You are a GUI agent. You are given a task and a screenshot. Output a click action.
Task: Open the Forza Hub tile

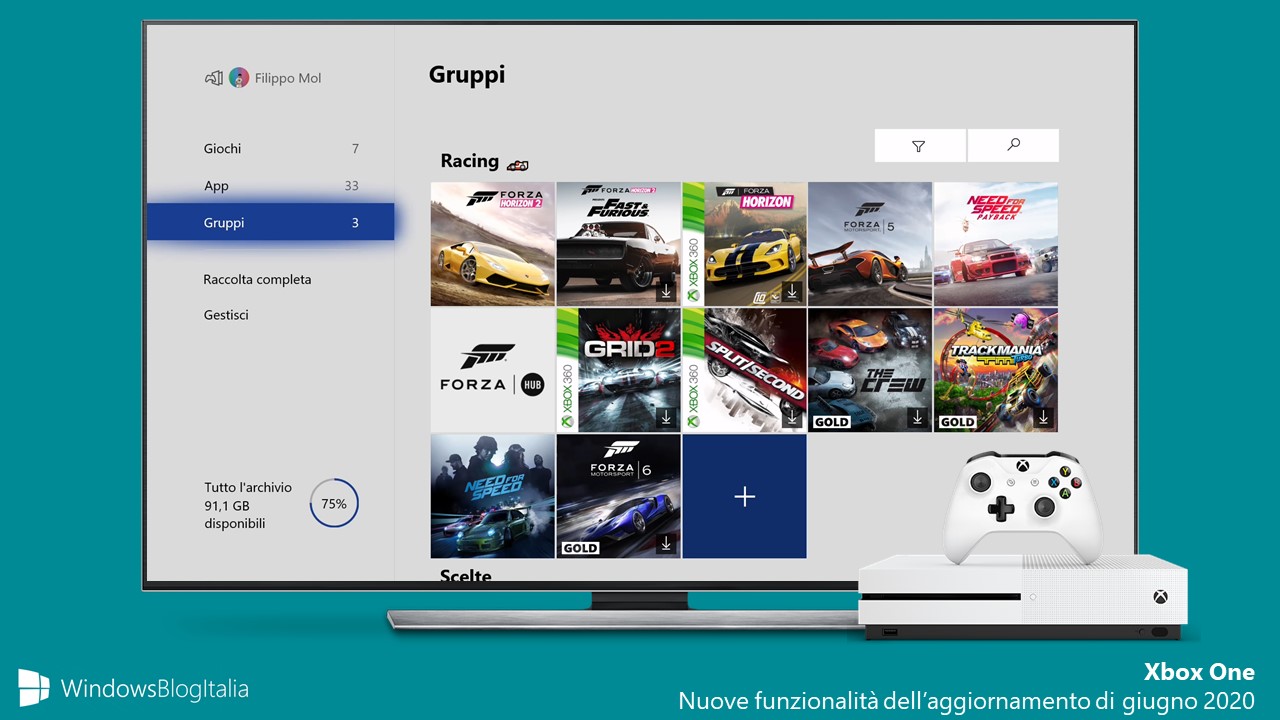(493, 370)
